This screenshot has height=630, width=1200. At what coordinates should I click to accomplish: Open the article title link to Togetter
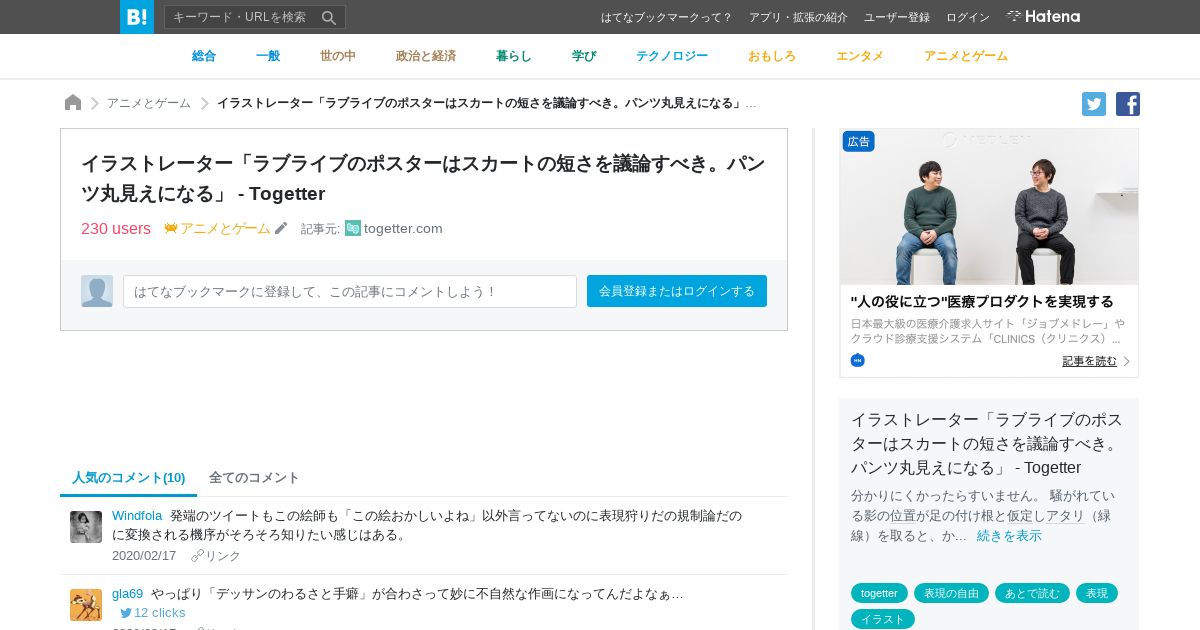[423, 178]
